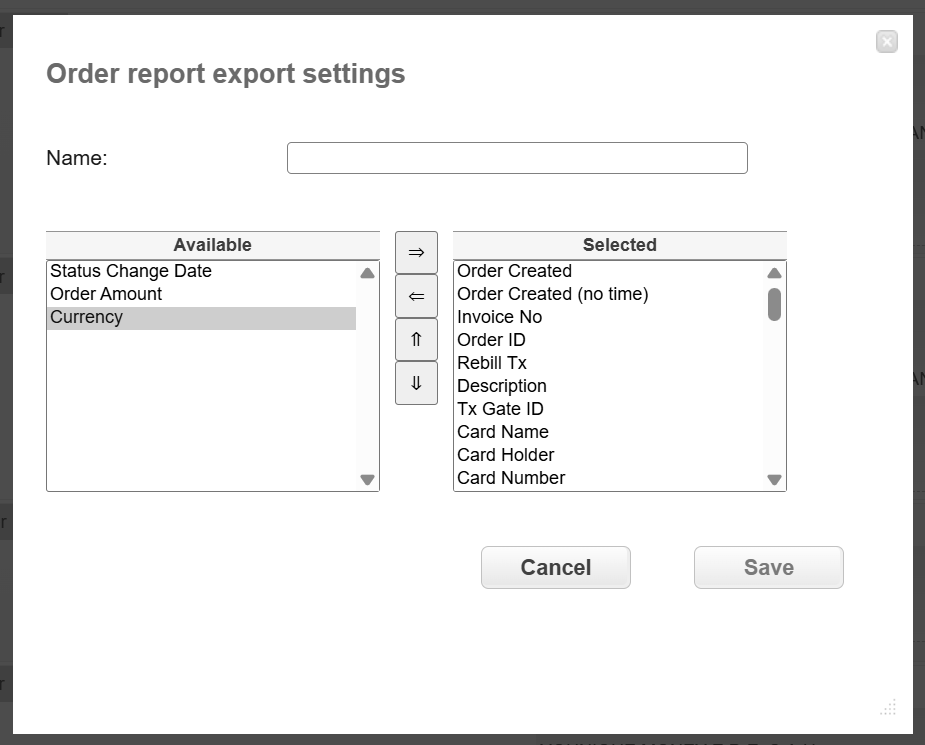Select Order Amount in Available list
Screen dimensions: 925x745
tap(106, 294)
